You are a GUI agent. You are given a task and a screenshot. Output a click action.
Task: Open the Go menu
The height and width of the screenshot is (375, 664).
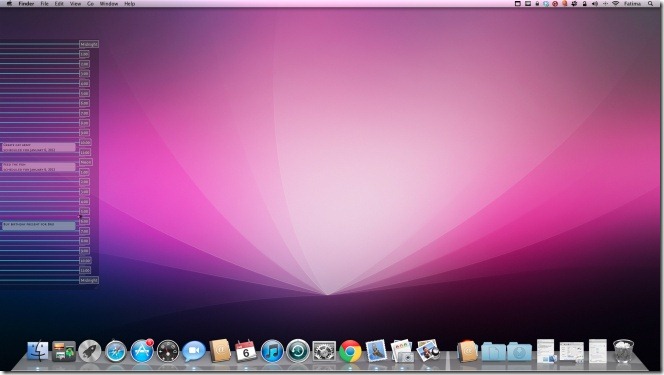(x=90, y=3)
